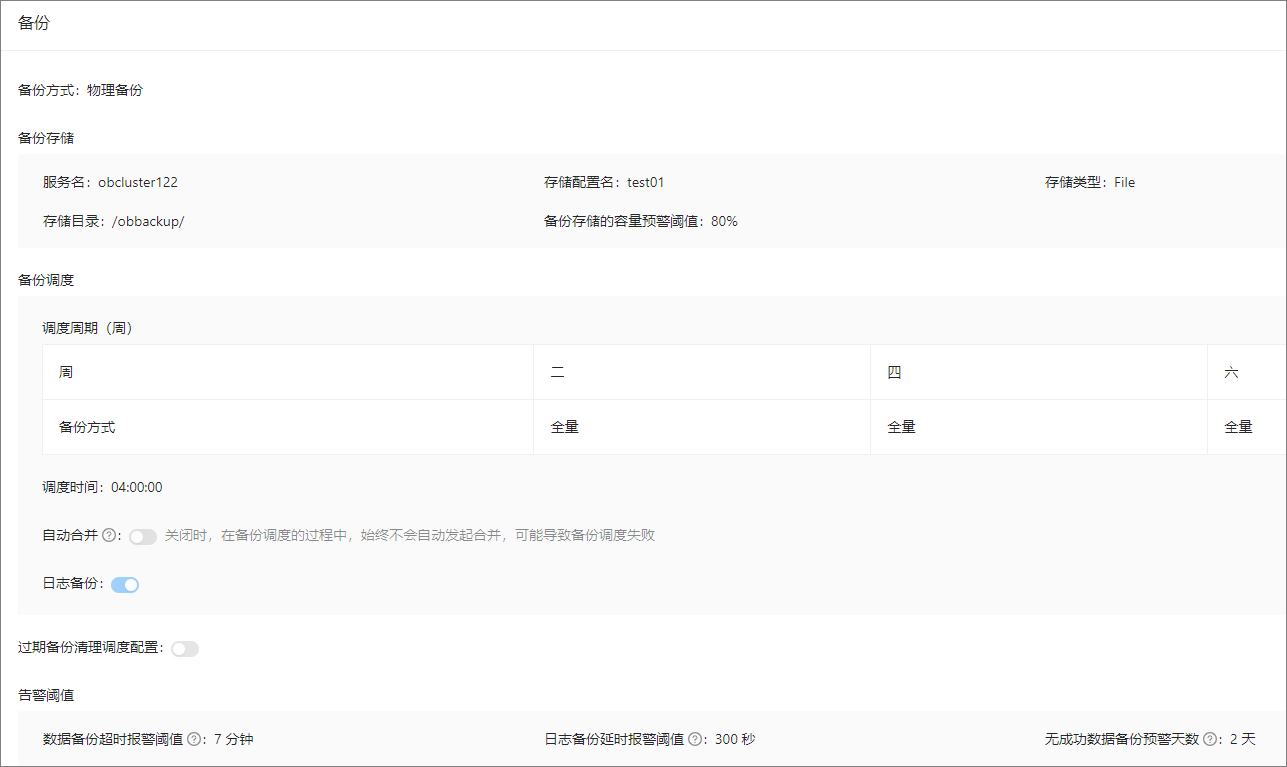Click the 备份方式 row label in table
This screenshot has width=1287, height=767.
point(87,427)
